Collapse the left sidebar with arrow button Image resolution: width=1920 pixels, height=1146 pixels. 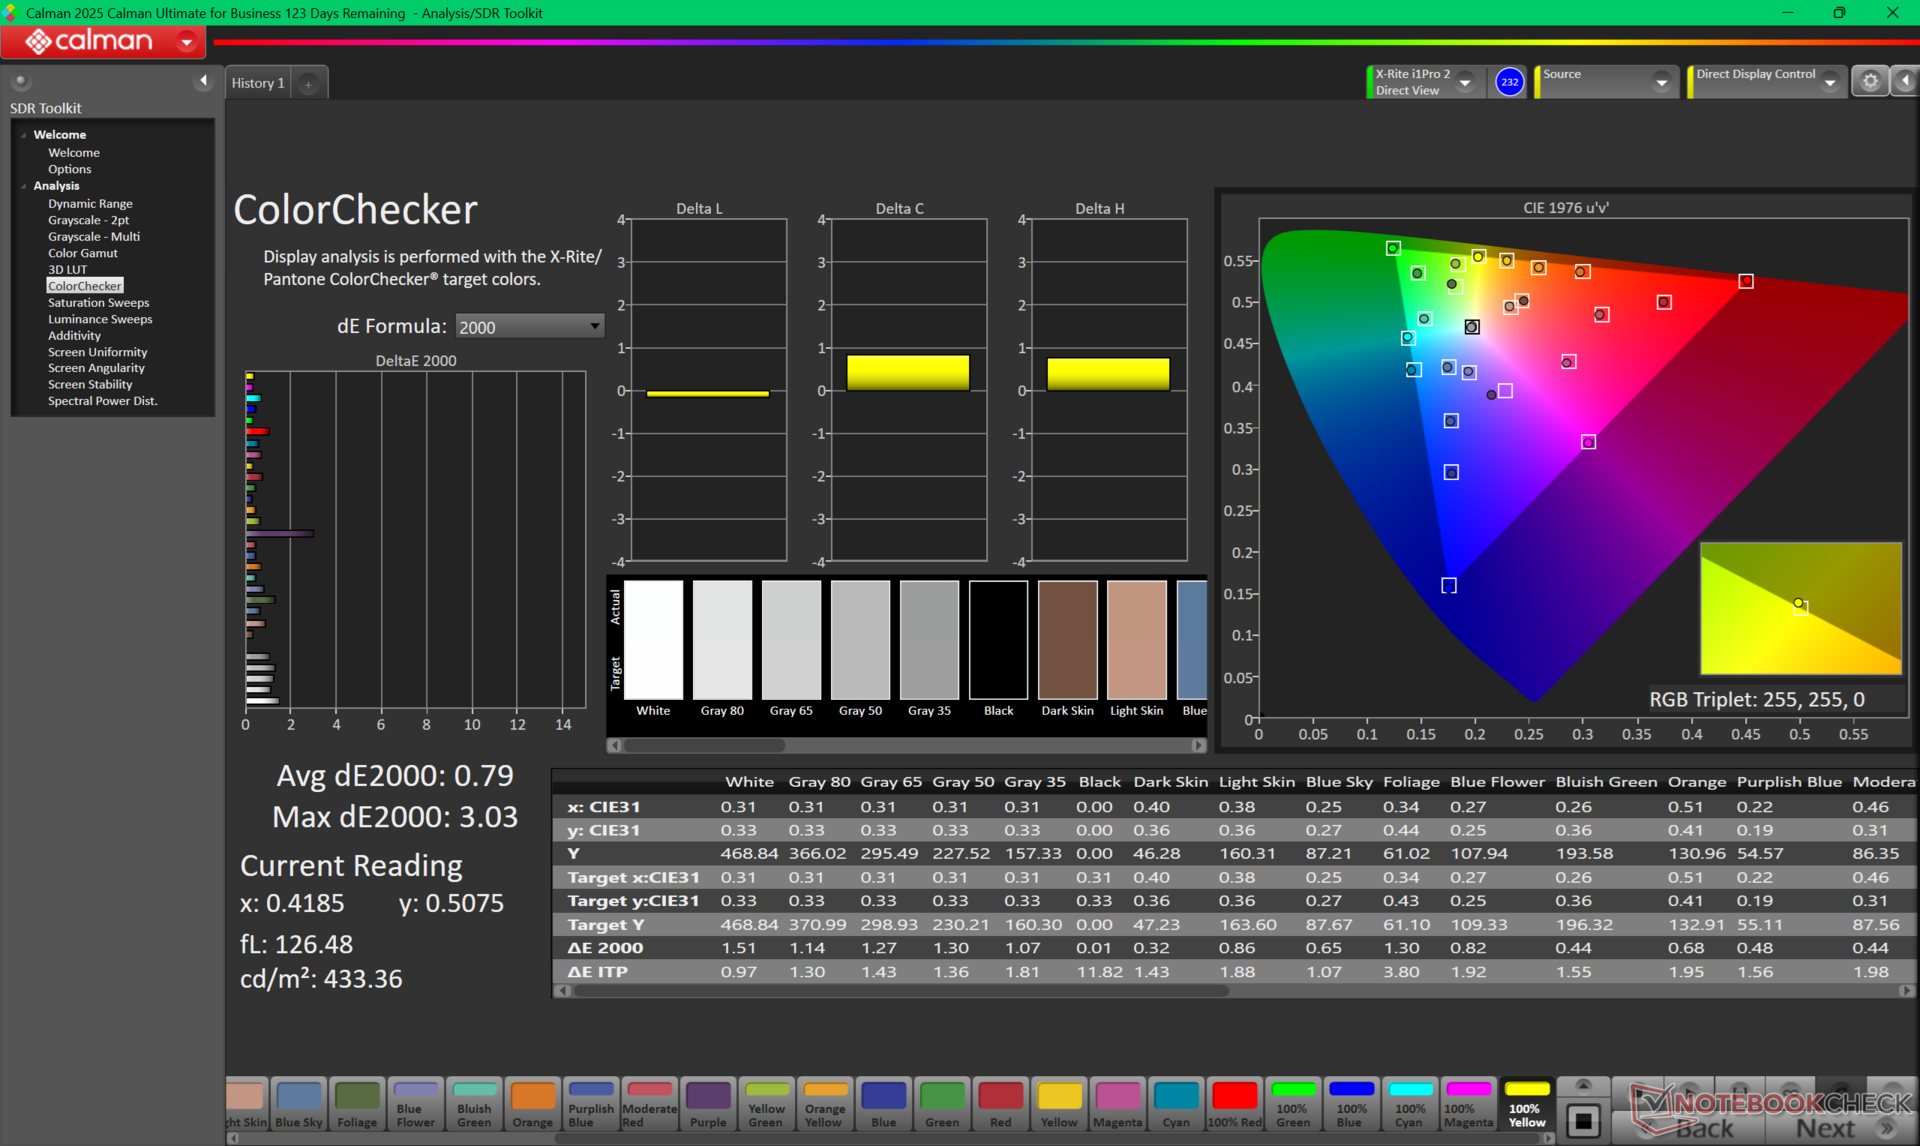(204, 81)
